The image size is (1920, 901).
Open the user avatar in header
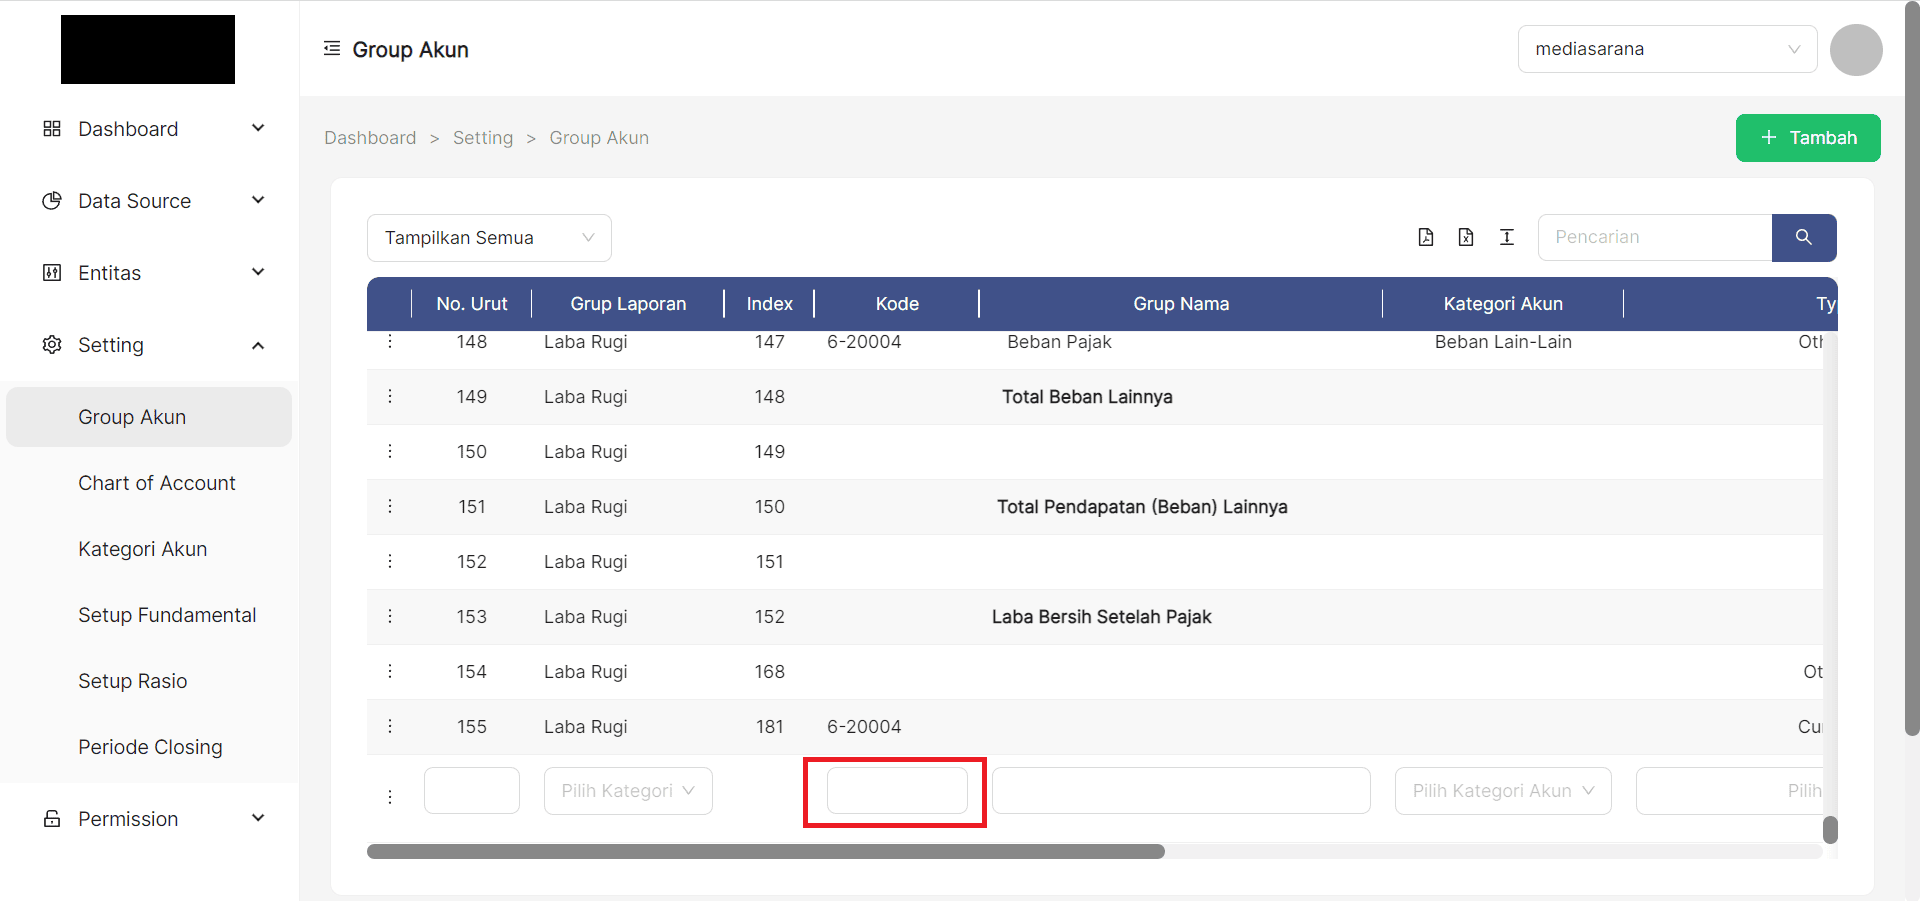point(1855,50)
